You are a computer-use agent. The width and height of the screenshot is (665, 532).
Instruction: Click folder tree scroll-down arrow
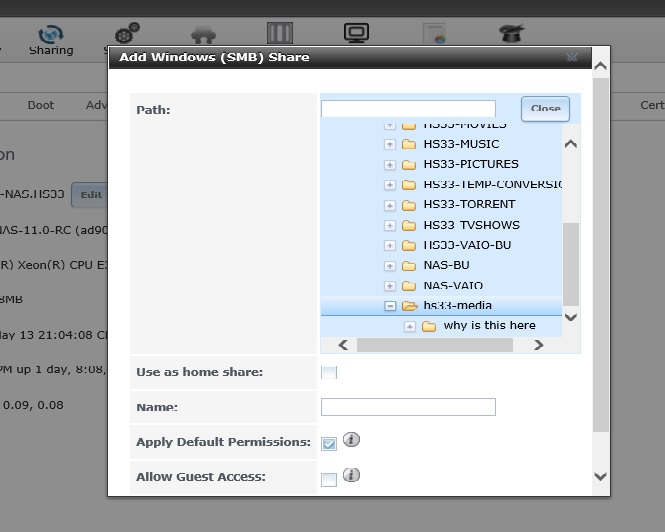pos(571,317)
